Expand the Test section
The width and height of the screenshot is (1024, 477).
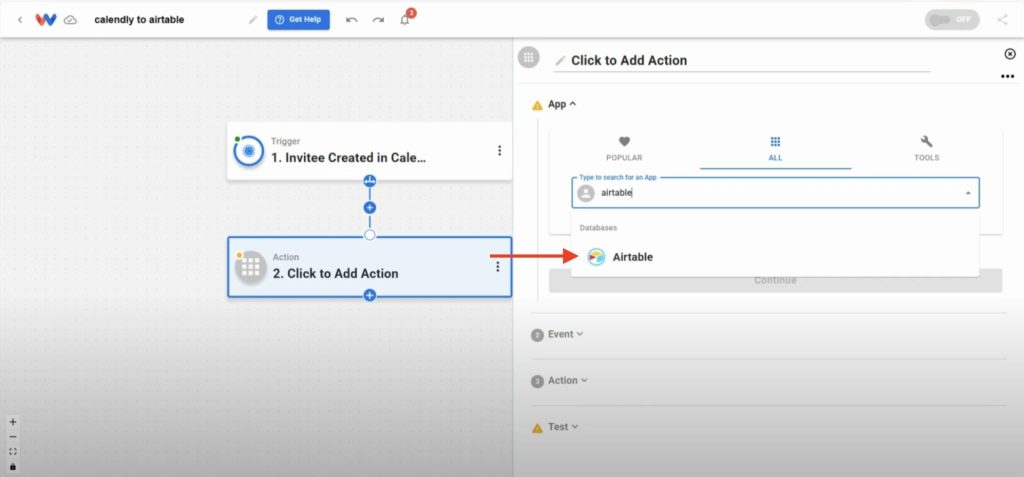point(562,427)
